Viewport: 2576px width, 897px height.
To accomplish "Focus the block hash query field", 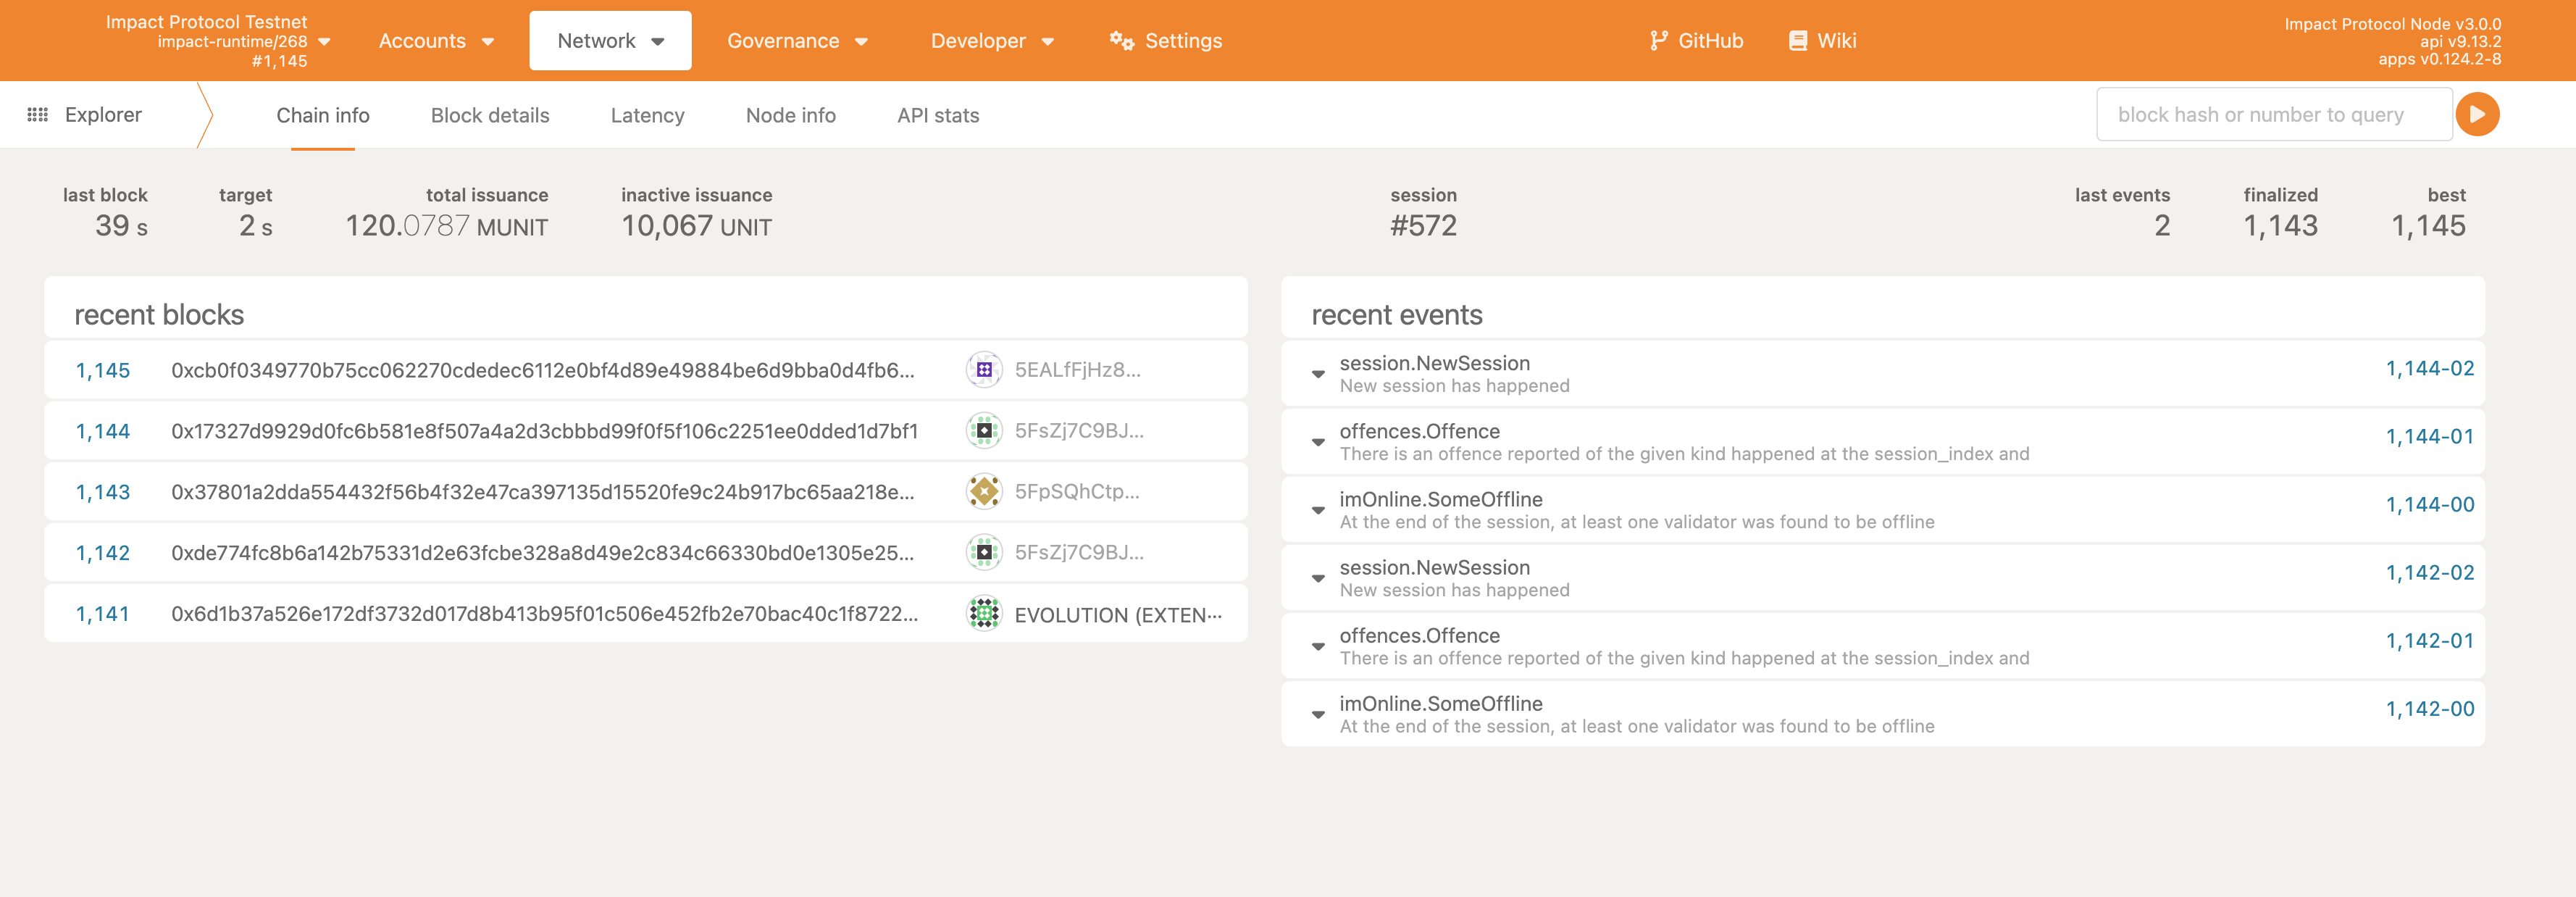I will tap(2272, 115).
